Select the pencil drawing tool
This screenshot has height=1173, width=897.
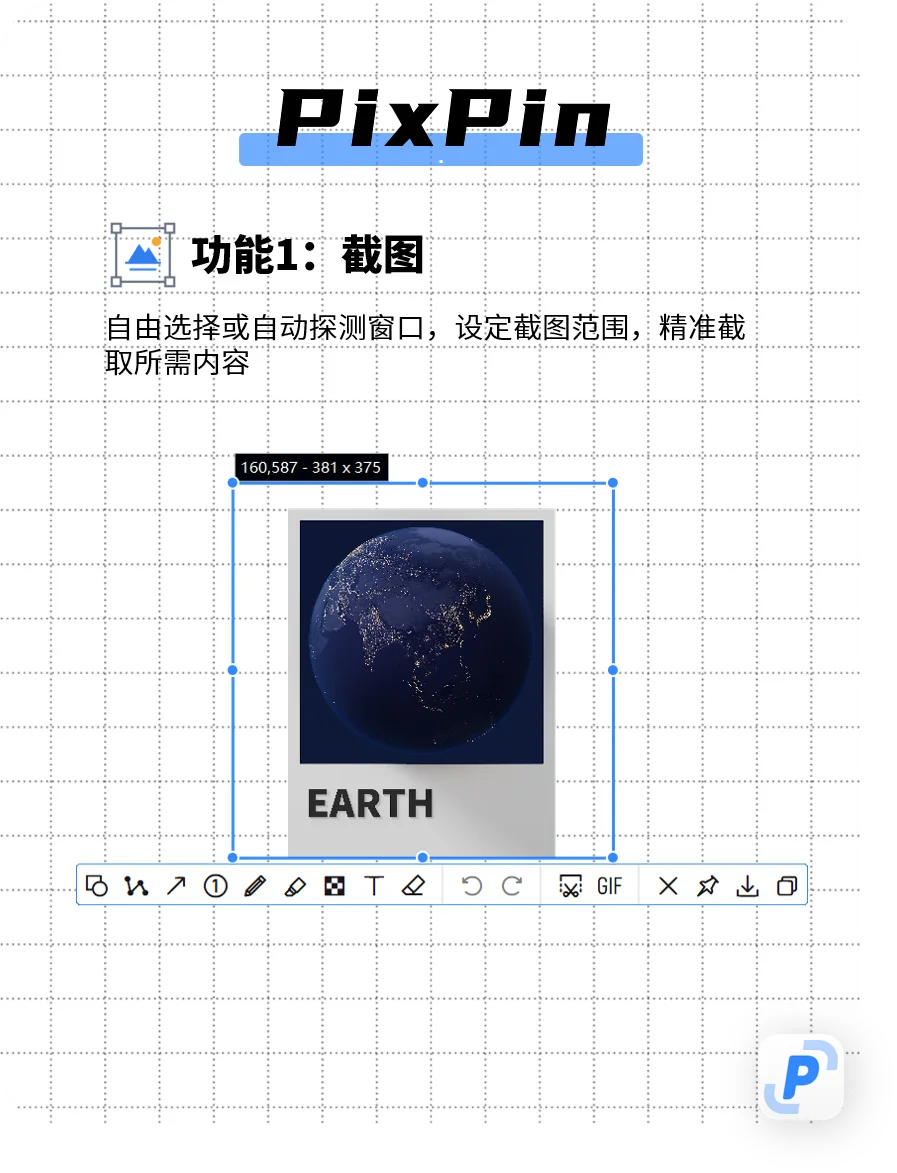click(x=255, y=885)
